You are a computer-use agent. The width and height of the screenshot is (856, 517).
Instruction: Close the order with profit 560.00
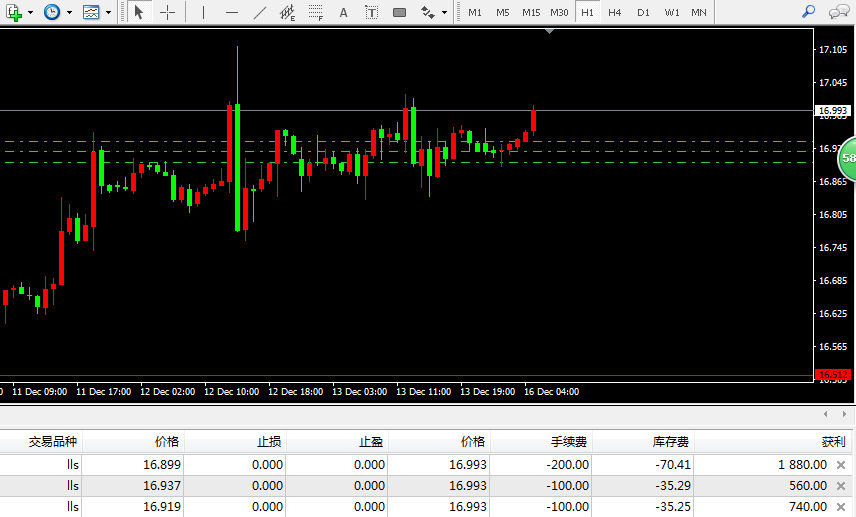[841, 486]
